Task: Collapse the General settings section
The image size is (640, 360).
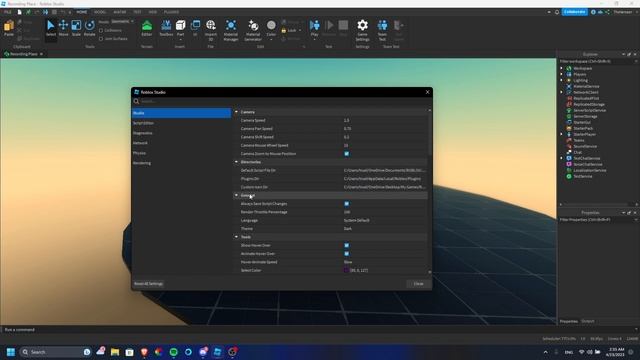Action: coord(236,196)
